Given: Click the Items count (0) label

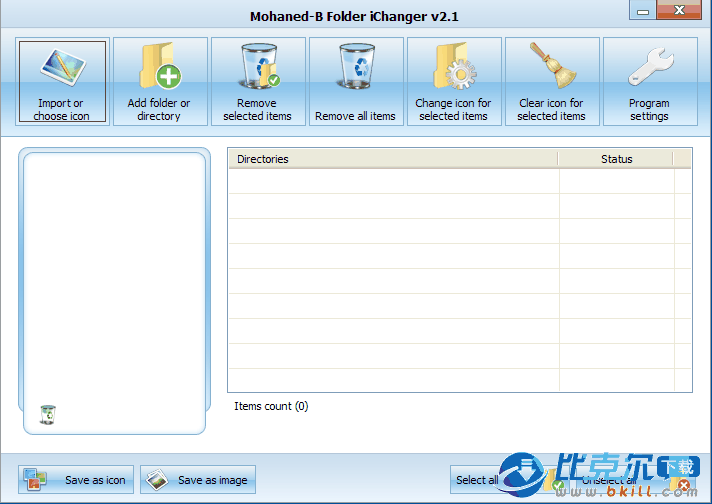Looking at the screenshot, I should [271, 406].
